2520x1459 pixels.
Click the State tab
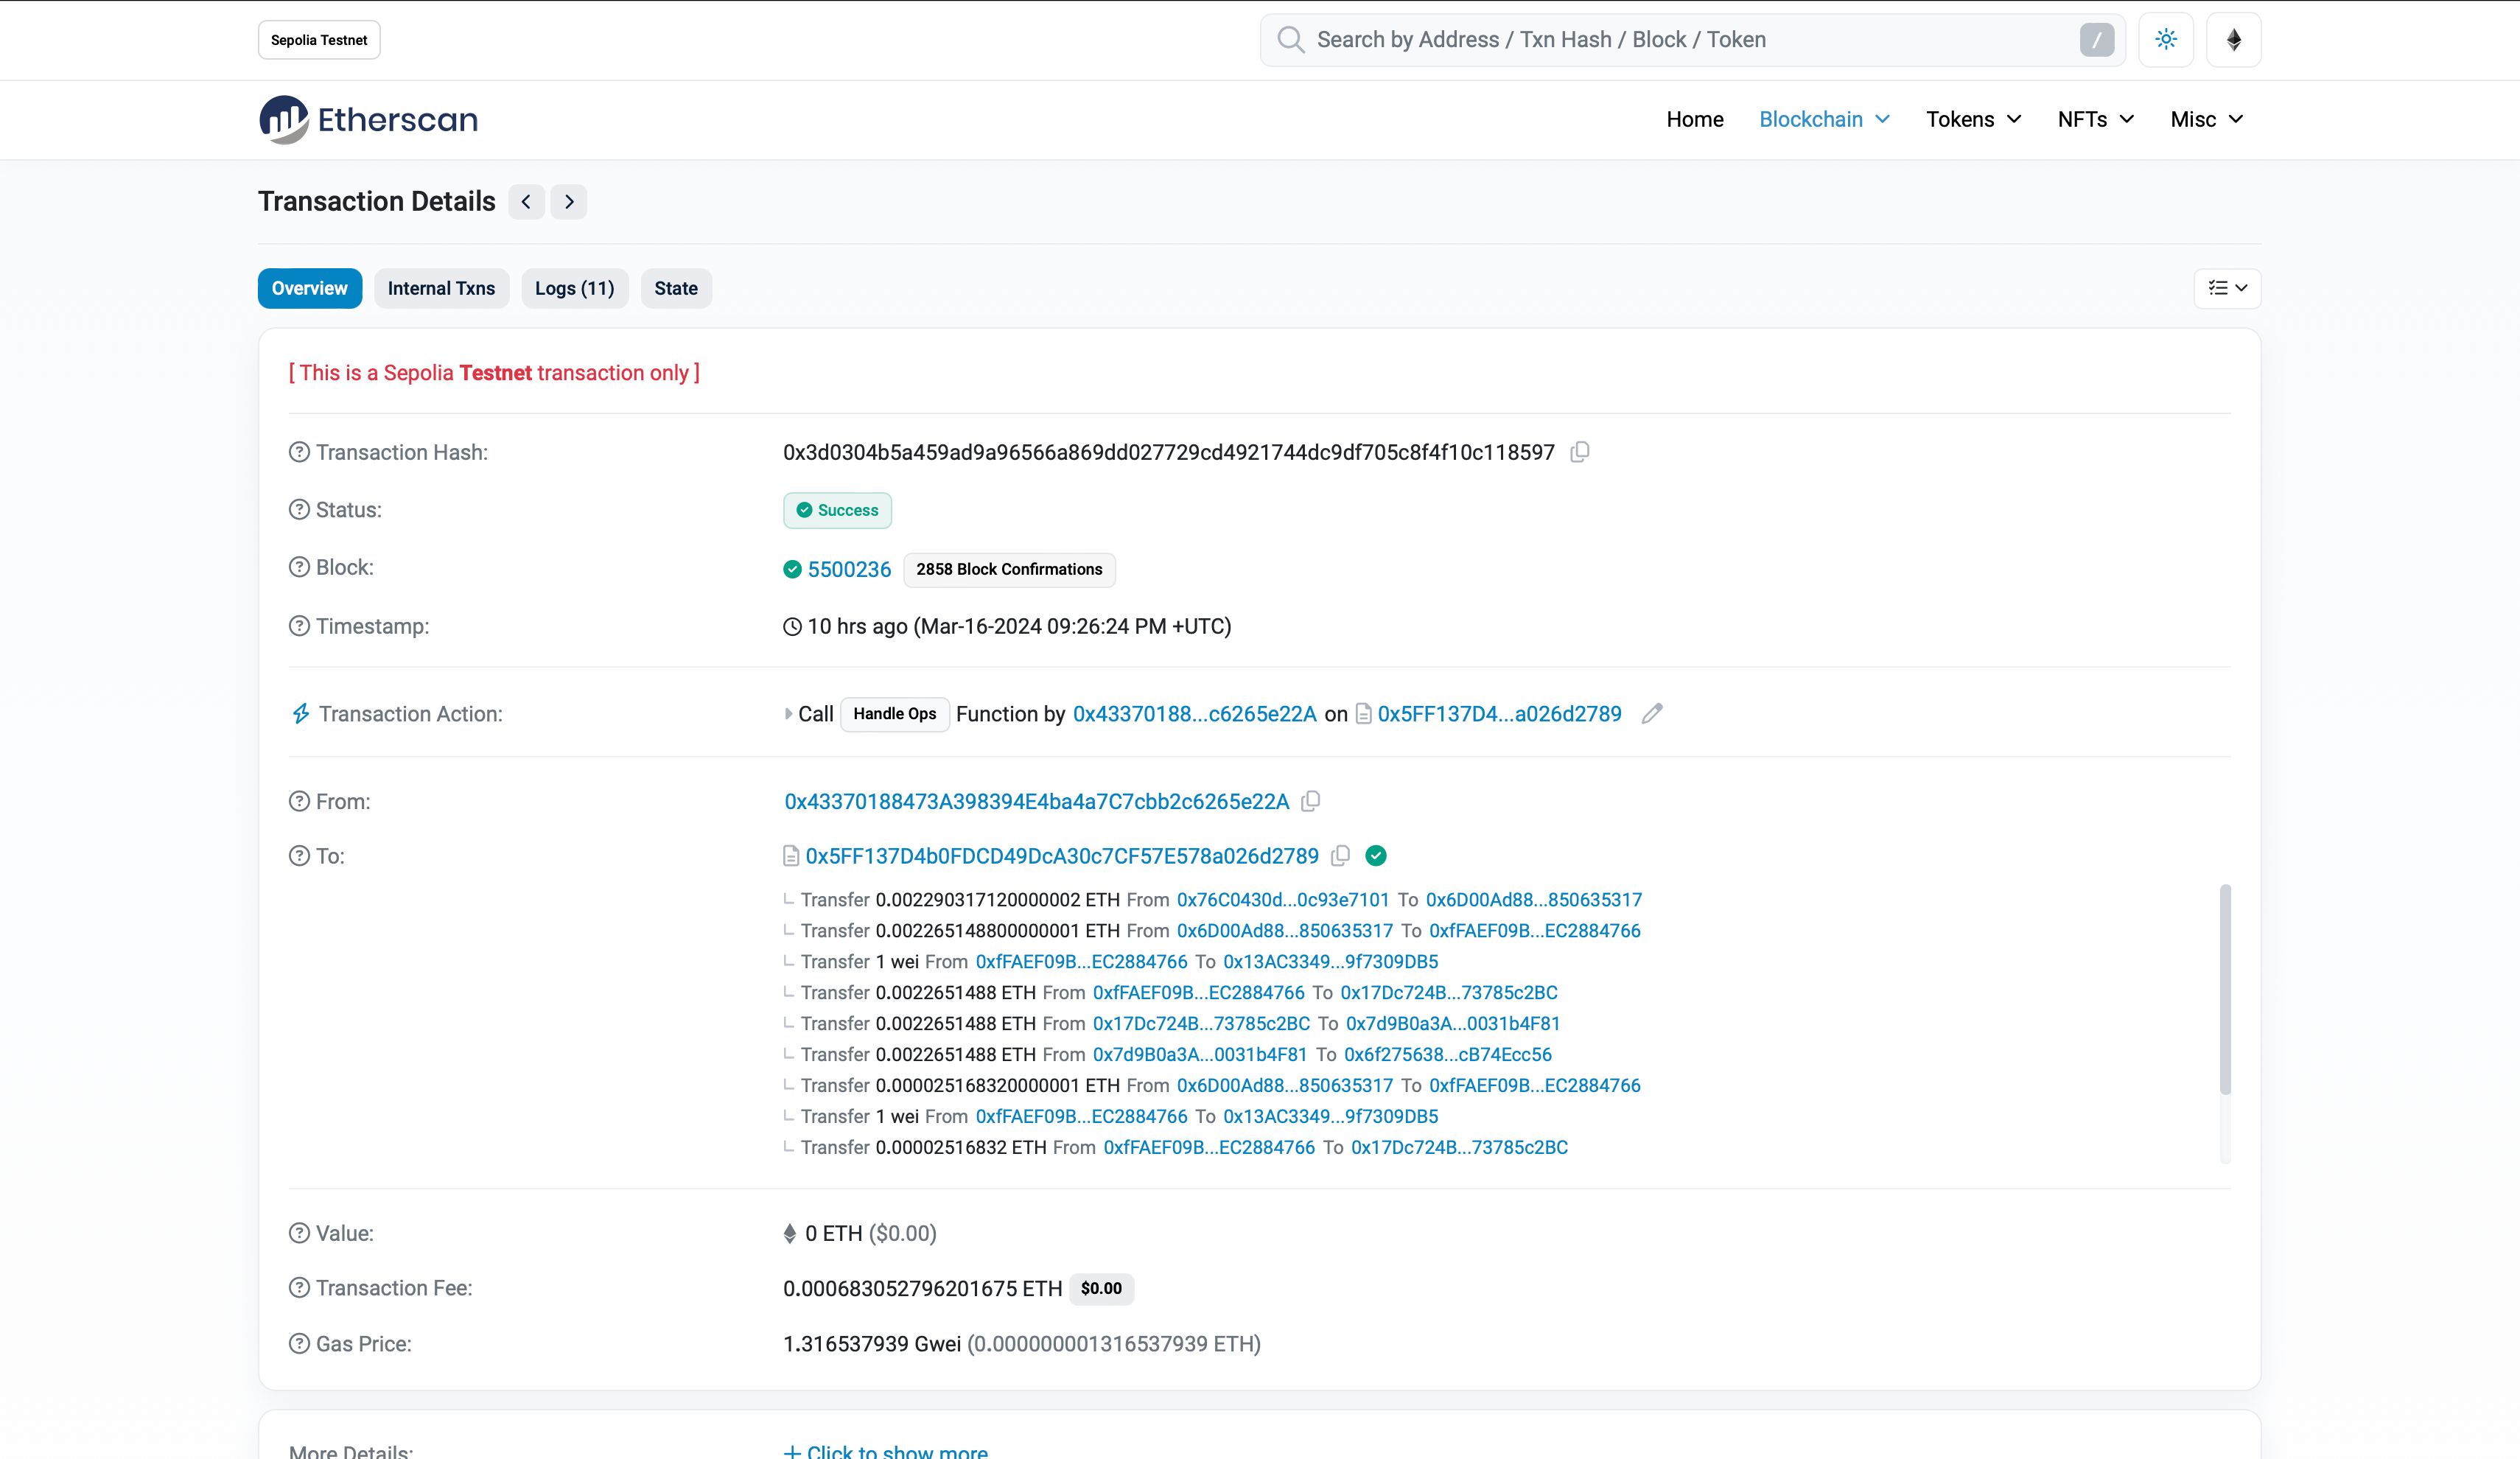tap(676, 288)
